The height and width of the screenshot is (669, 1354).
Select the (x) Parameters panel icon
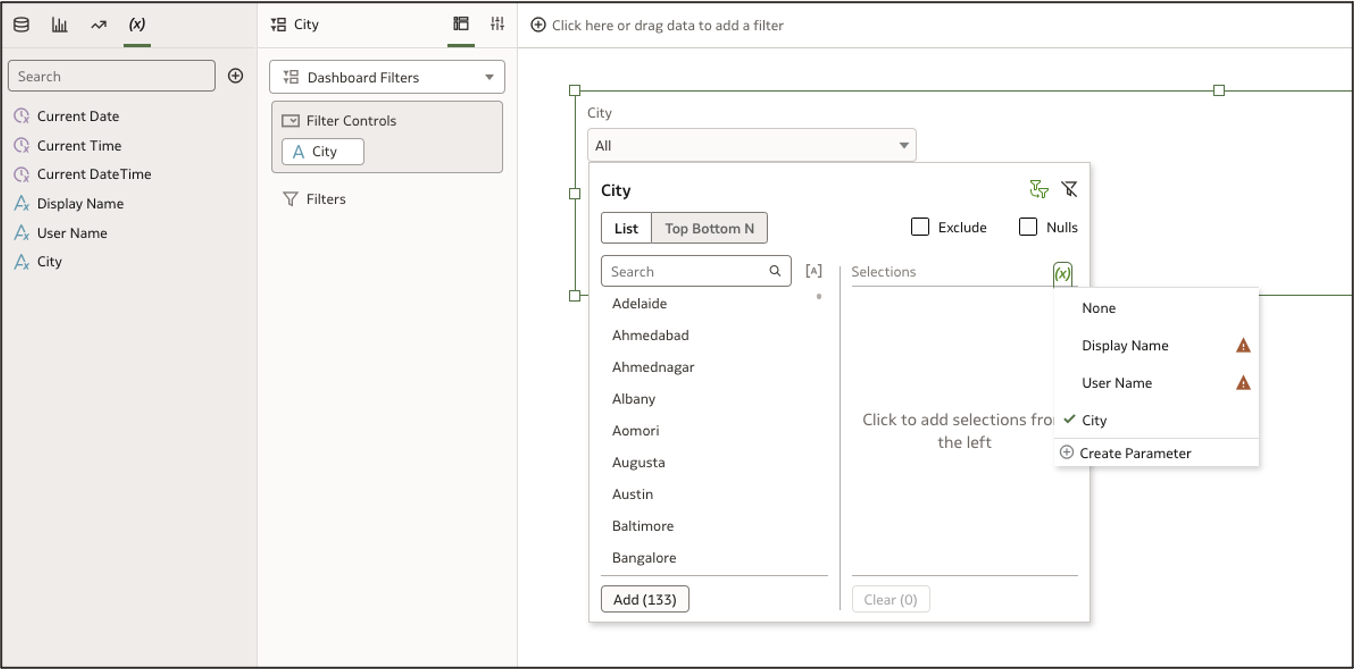click(x=137, y=24)
